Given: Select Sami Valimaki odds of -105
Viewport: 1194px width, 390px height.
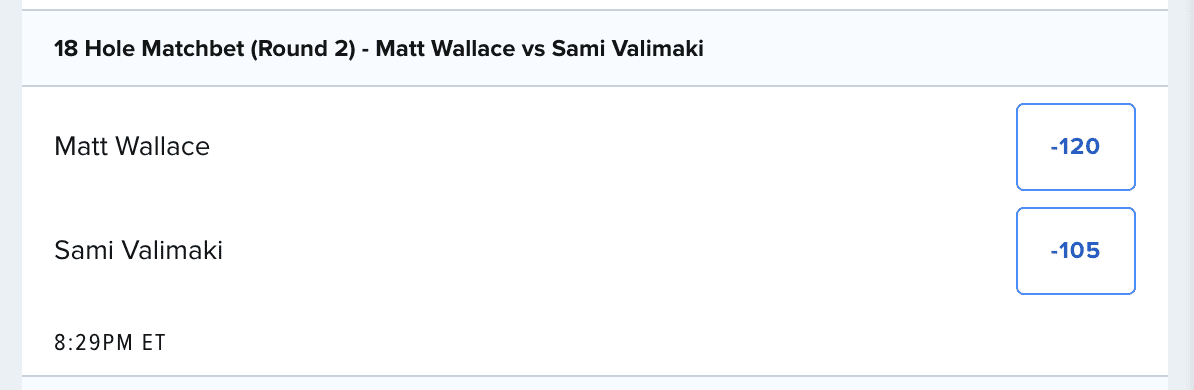Looking at the screenshot, I should click(1075, 251).
